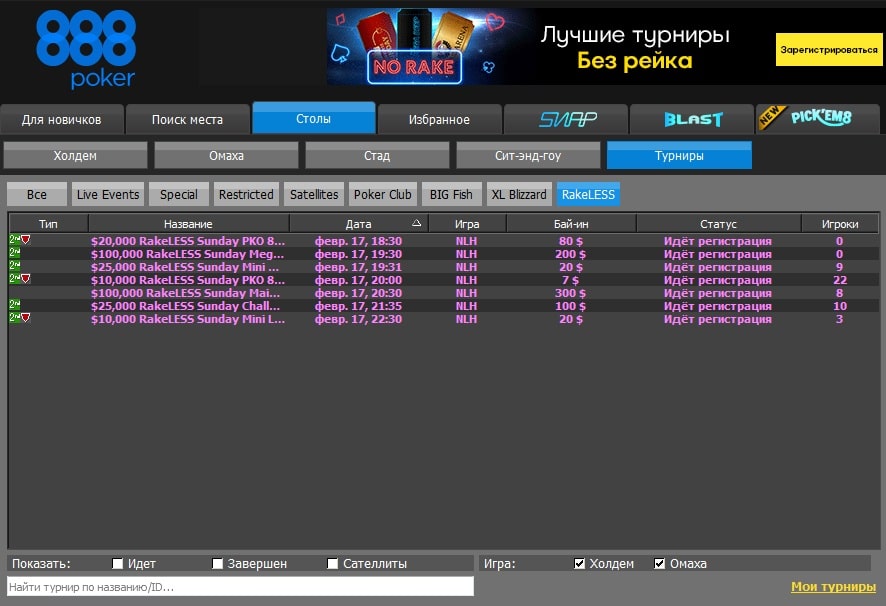The image size is (886, 606).
Task: Click the yellow Зарегистрироваться button
Action: click(x=828, y=49)
